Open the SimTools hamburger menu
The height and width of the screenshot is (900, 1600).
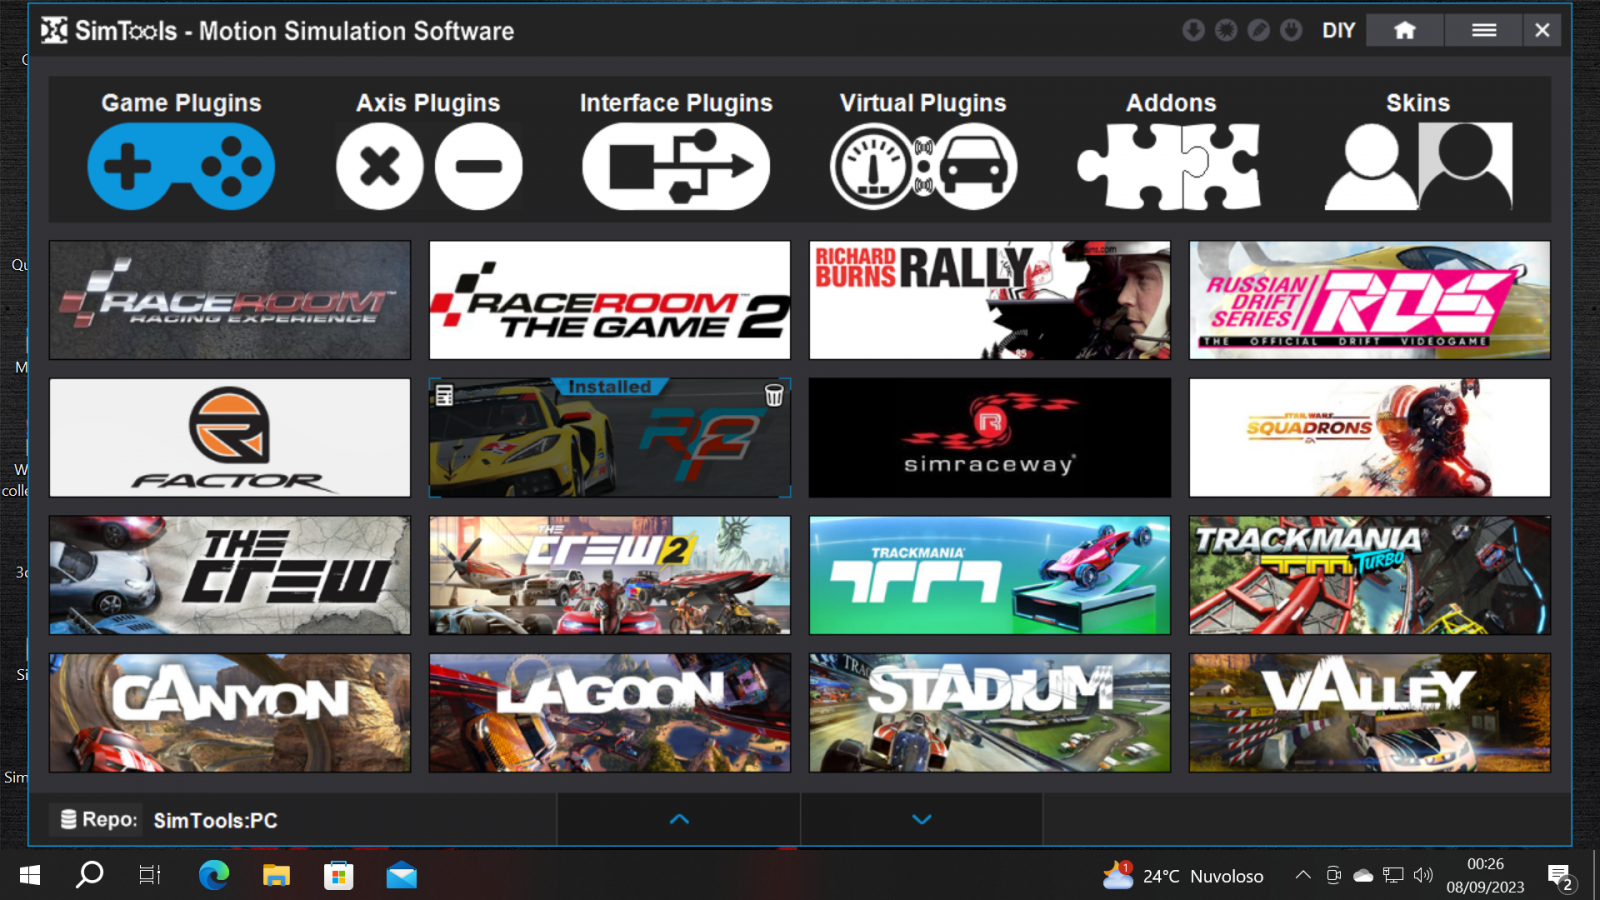(1484, 30)
